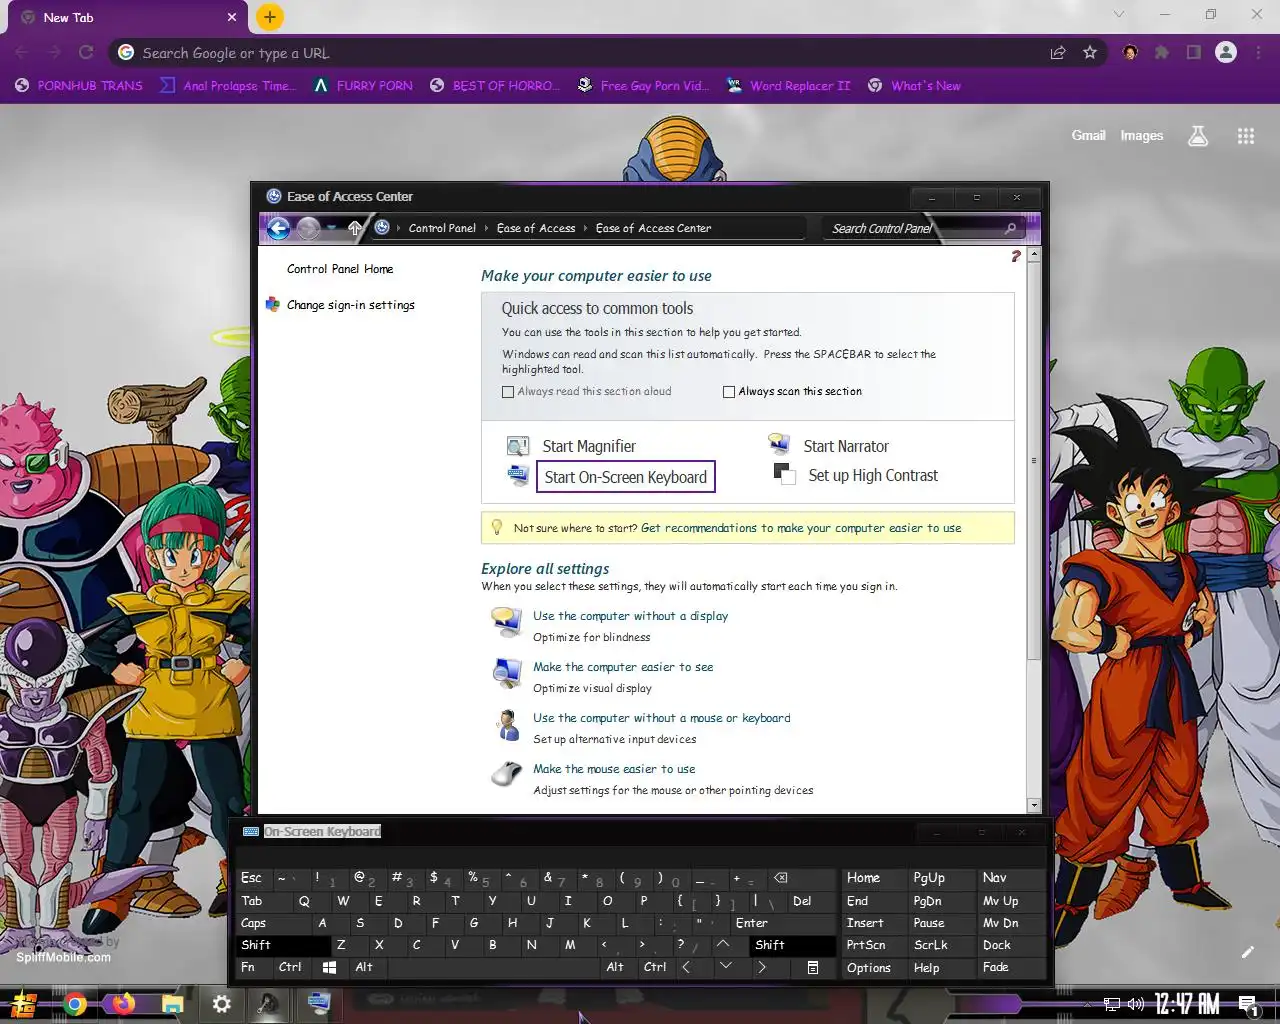Expand the arrow after the Ease of Access breadcrumb

pos(586,228)
